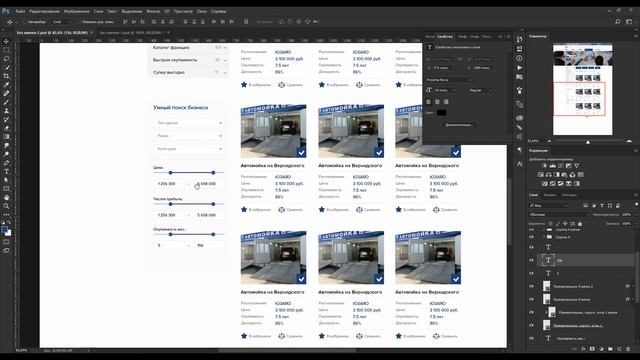The width and height of the screenshot is (640, 360).
Task: Select the Rectangular Marquee tool
Action: (x=6, y=50)
